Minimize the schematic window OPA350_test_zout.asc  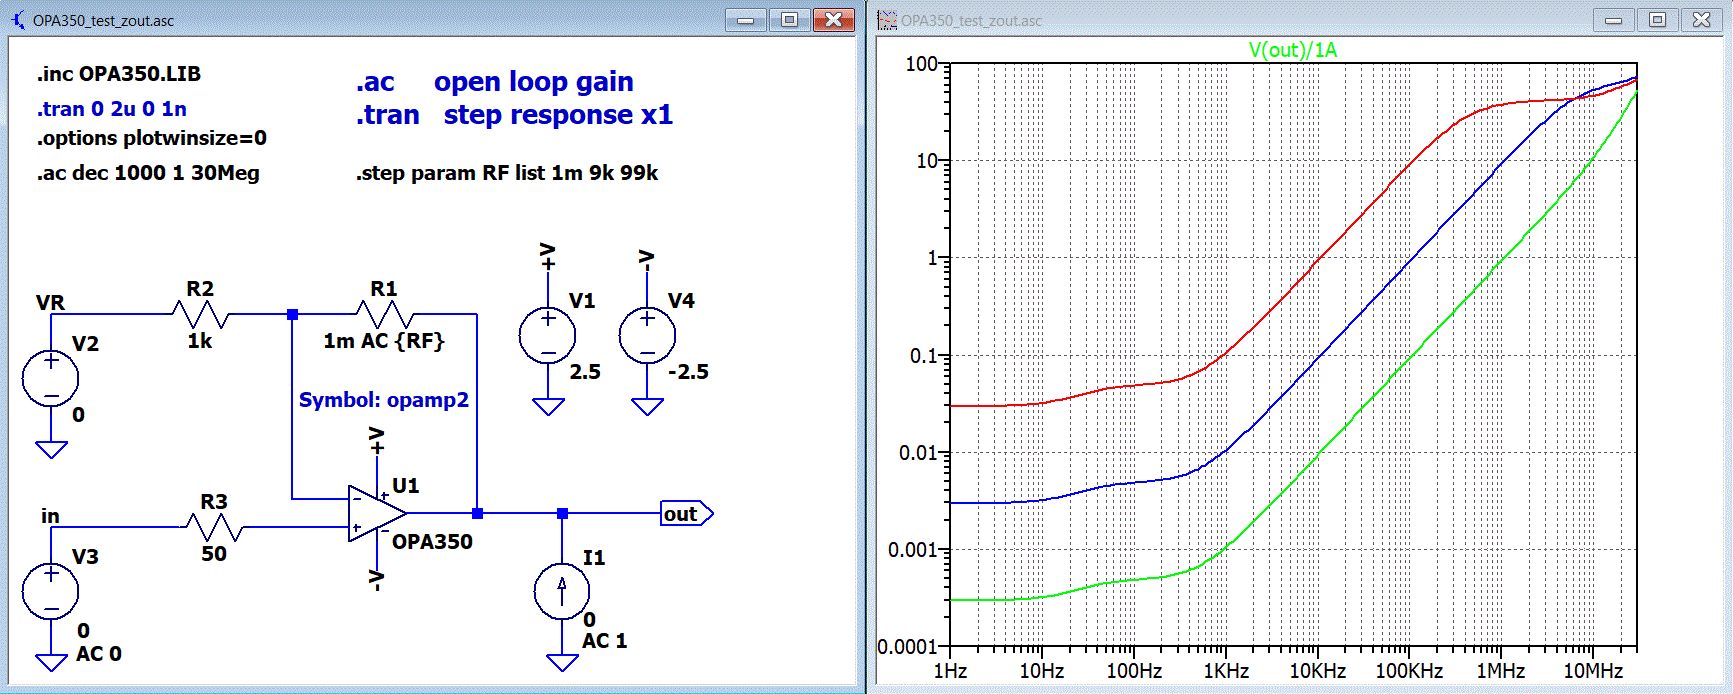click(x=745, y=20)
